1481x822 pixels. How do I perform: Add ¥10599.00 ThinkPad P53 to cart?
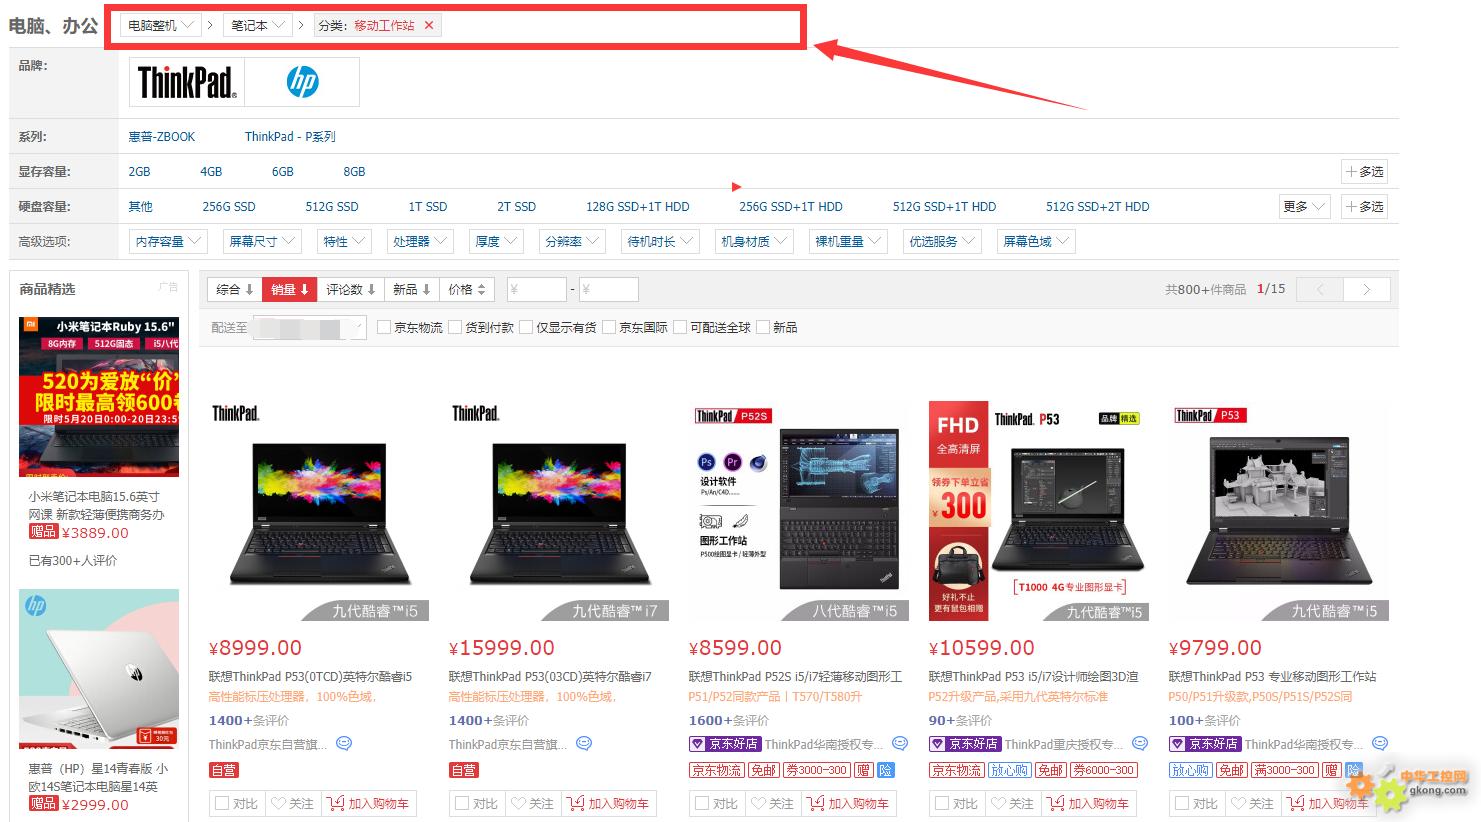point(1088,804)
